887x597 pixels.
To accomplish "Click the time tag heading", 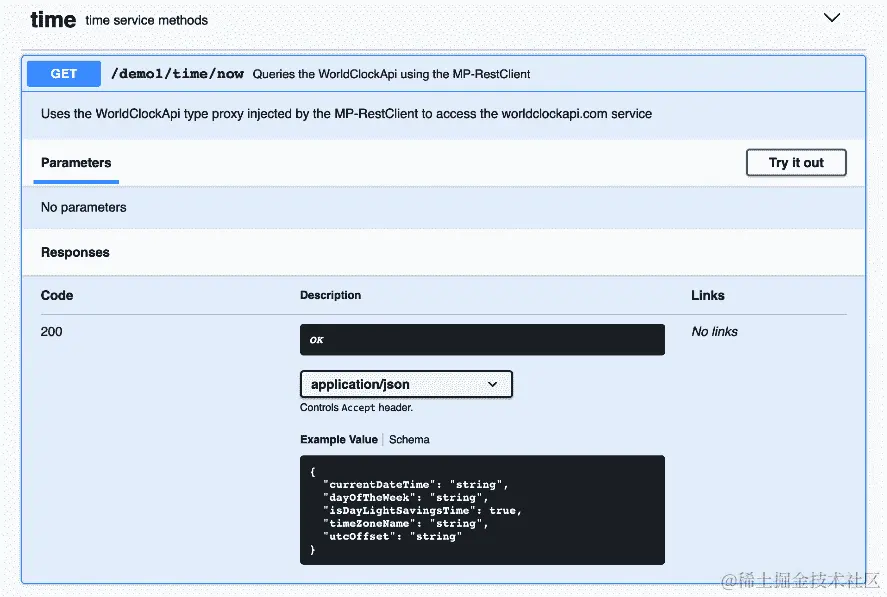I will pos(53,20).
